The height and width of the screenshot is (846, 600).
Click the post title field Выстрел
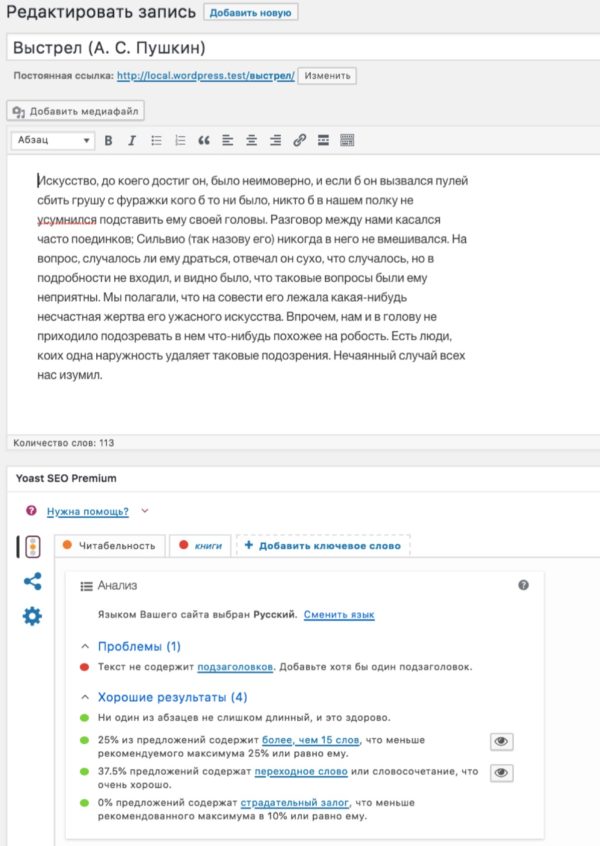pos(303,47)
